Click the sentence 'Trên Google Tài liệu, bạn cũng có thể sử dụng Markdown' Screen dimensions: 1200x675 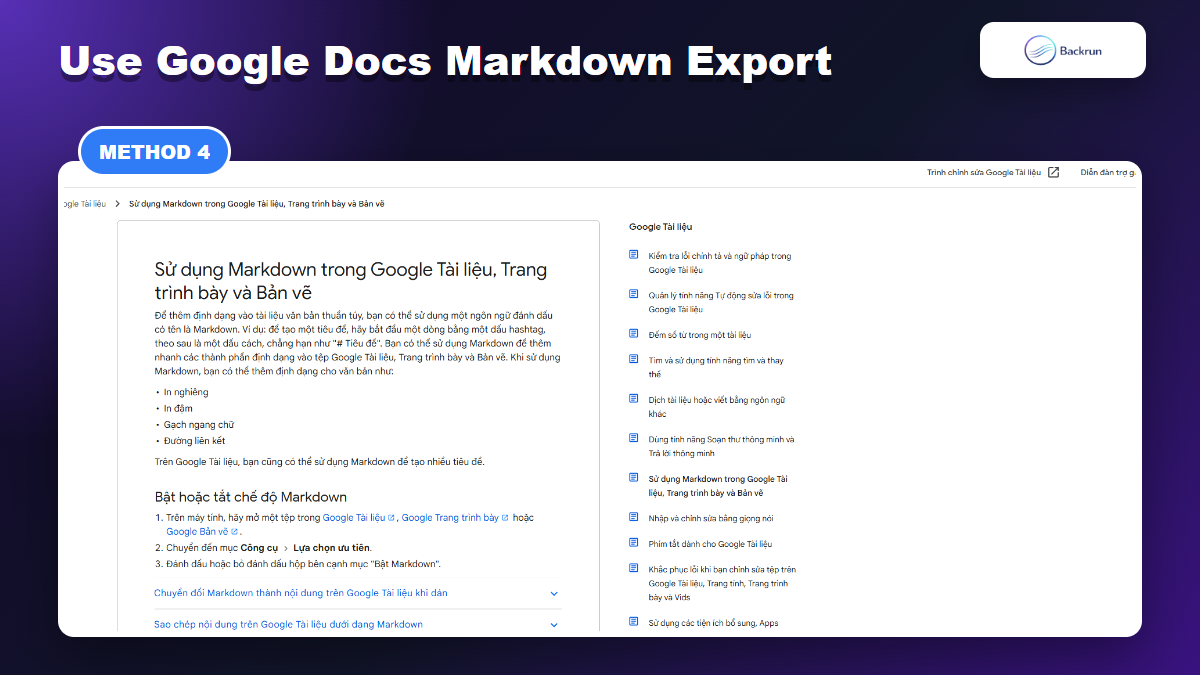tap(319, 462)
